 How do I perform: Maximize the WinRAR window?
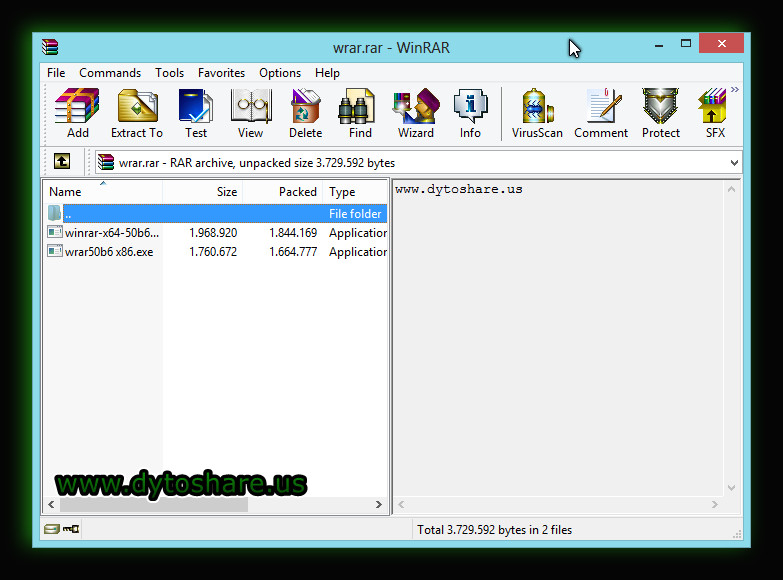[x=686, y=44]
